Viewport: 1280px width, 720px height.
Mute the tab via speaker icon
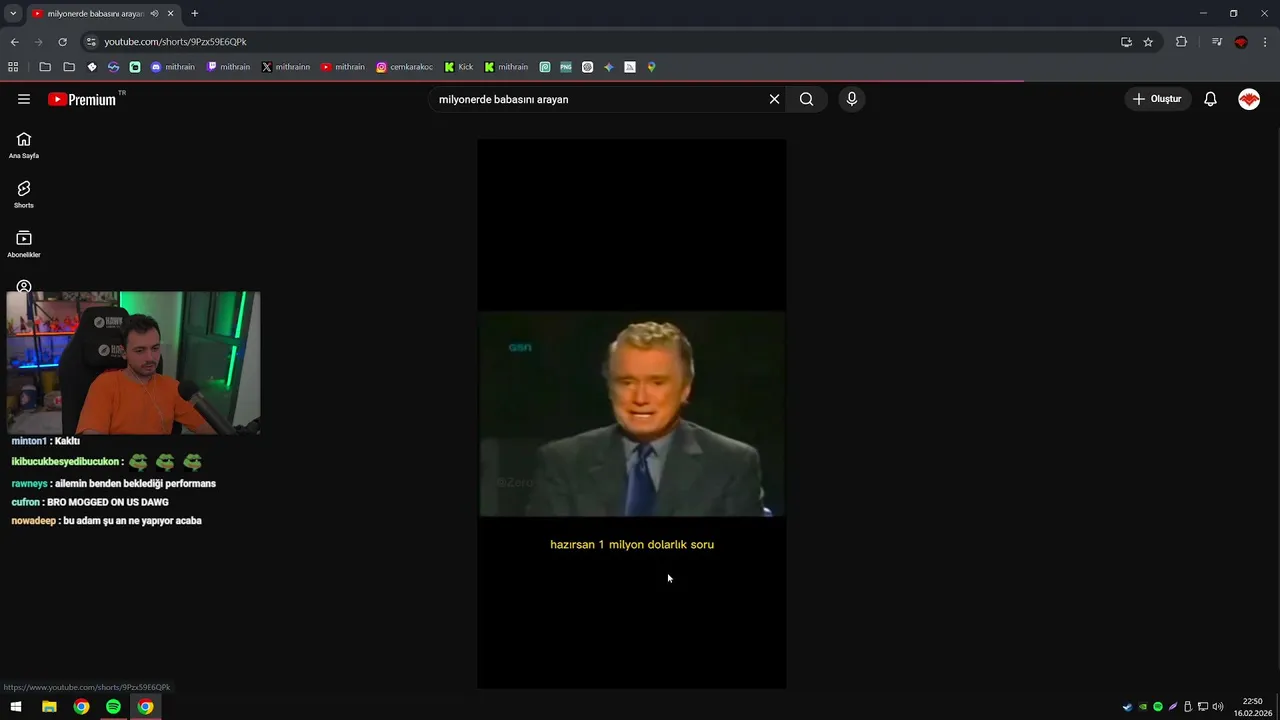[x=154, y=14]
